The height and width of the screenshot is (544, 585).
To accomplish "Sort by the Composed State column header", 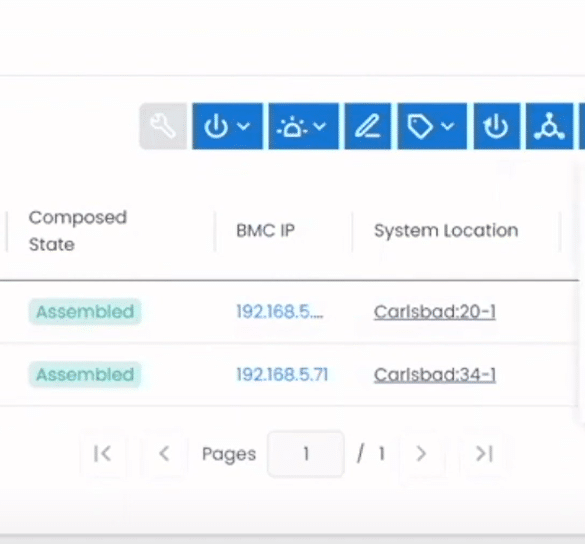I will coord(78,231).
